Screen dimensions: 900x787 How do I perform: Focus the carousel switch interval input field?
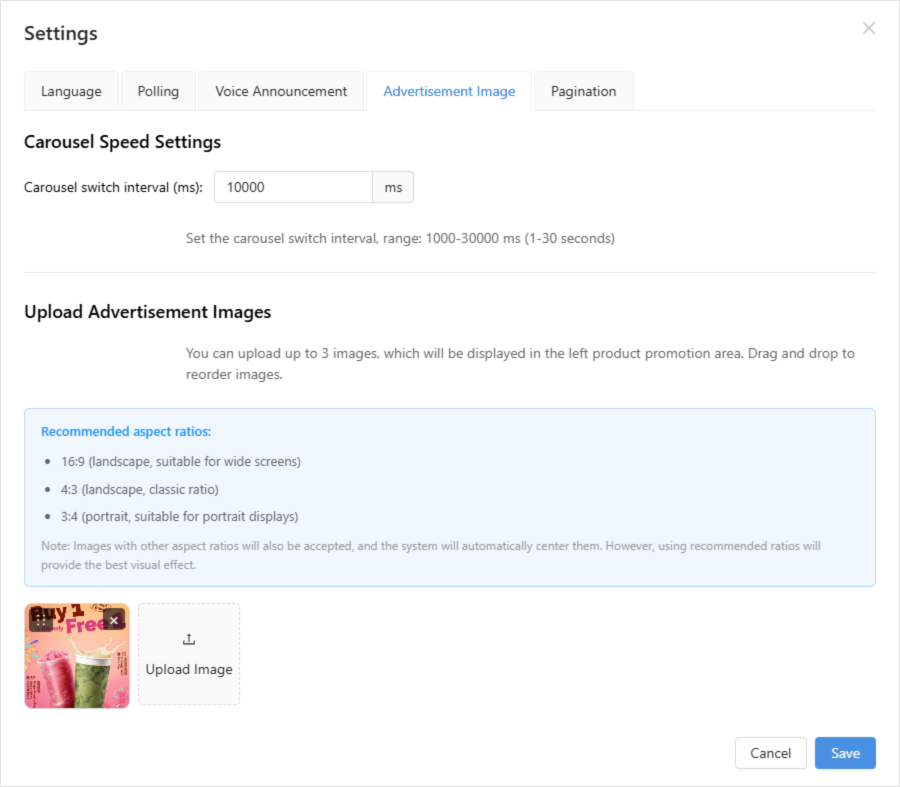(x=293, y=187)
